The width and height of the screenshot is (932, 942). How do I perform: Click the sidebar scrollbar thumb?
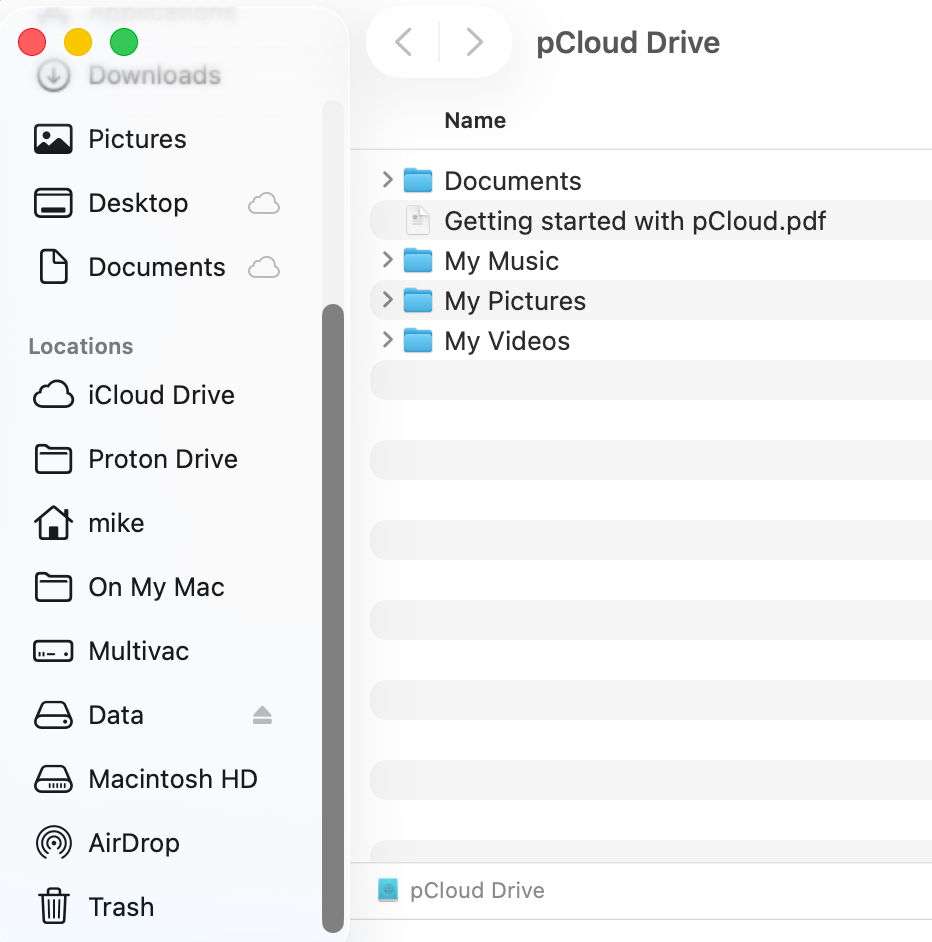coord(333,619)
